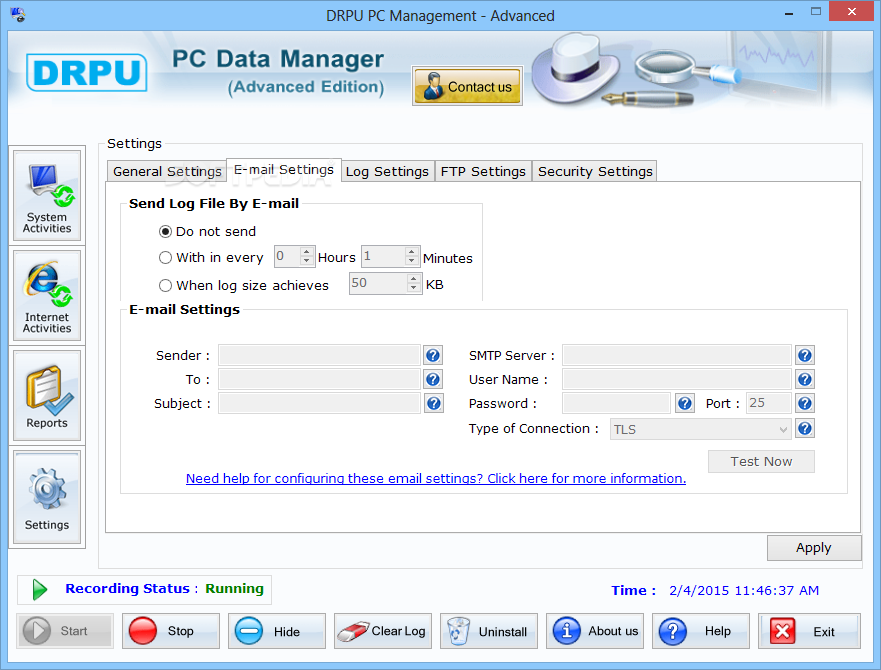
Task: Click the Uninstall button
Action: (489, 631)
